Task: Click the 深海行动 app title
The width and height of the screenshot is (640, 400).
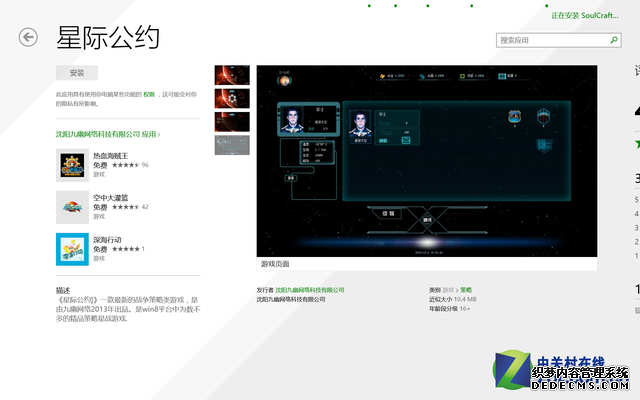Action: tap(107, 240)
